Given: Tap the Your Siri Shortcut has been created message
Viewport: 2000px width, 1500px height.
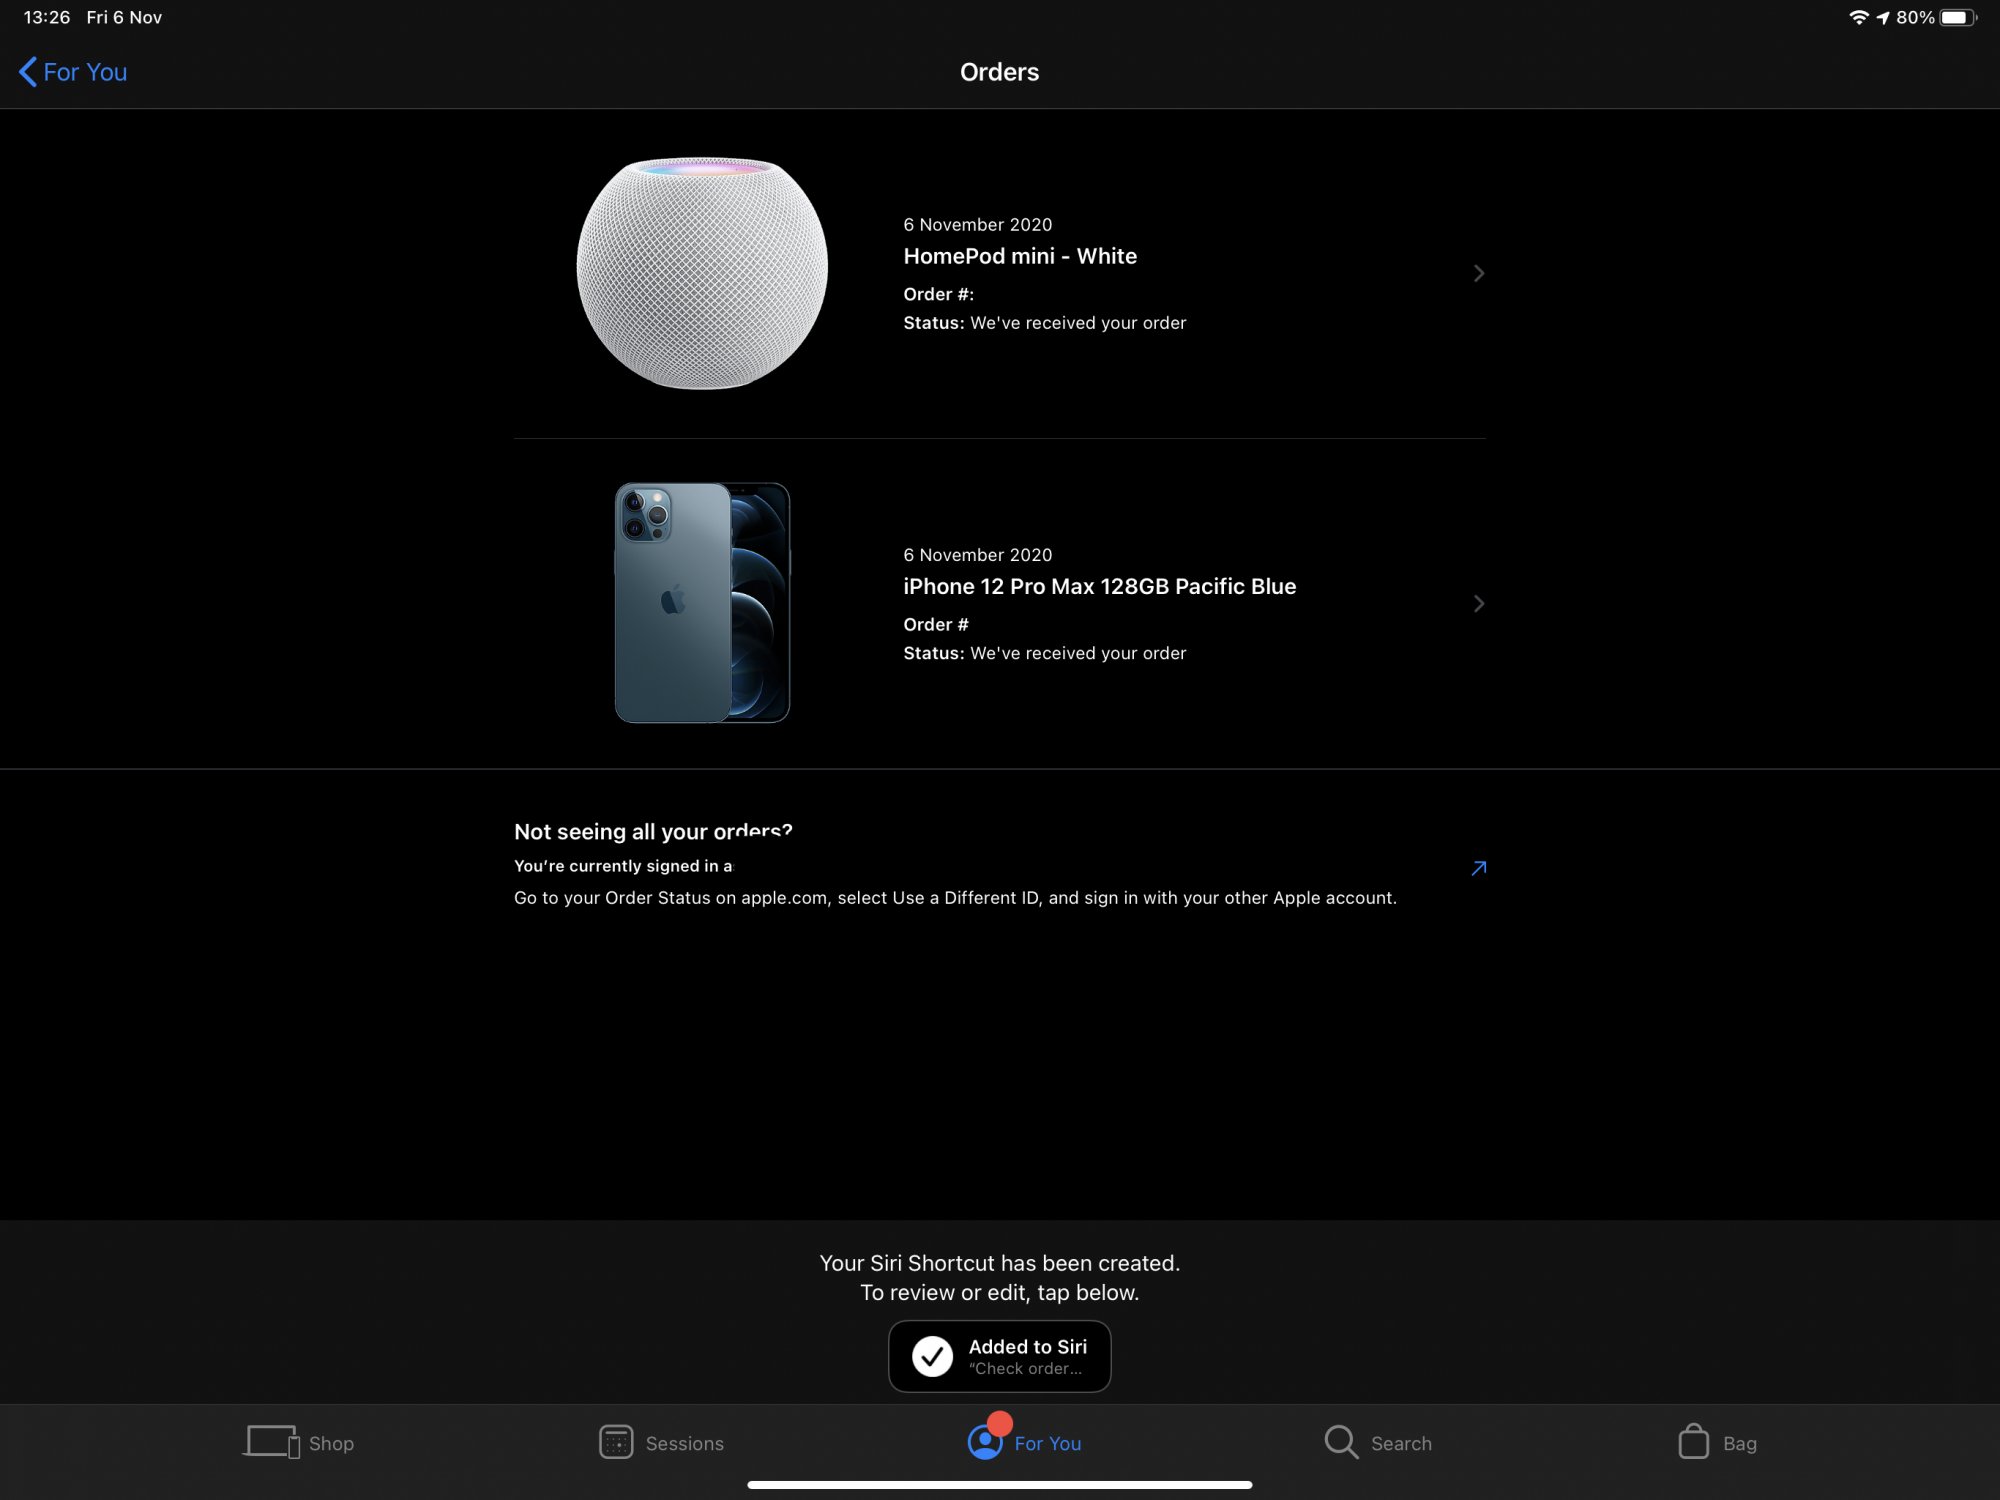Looking at the screenshot, I should pyautogui.click(x=999, y=1277).
